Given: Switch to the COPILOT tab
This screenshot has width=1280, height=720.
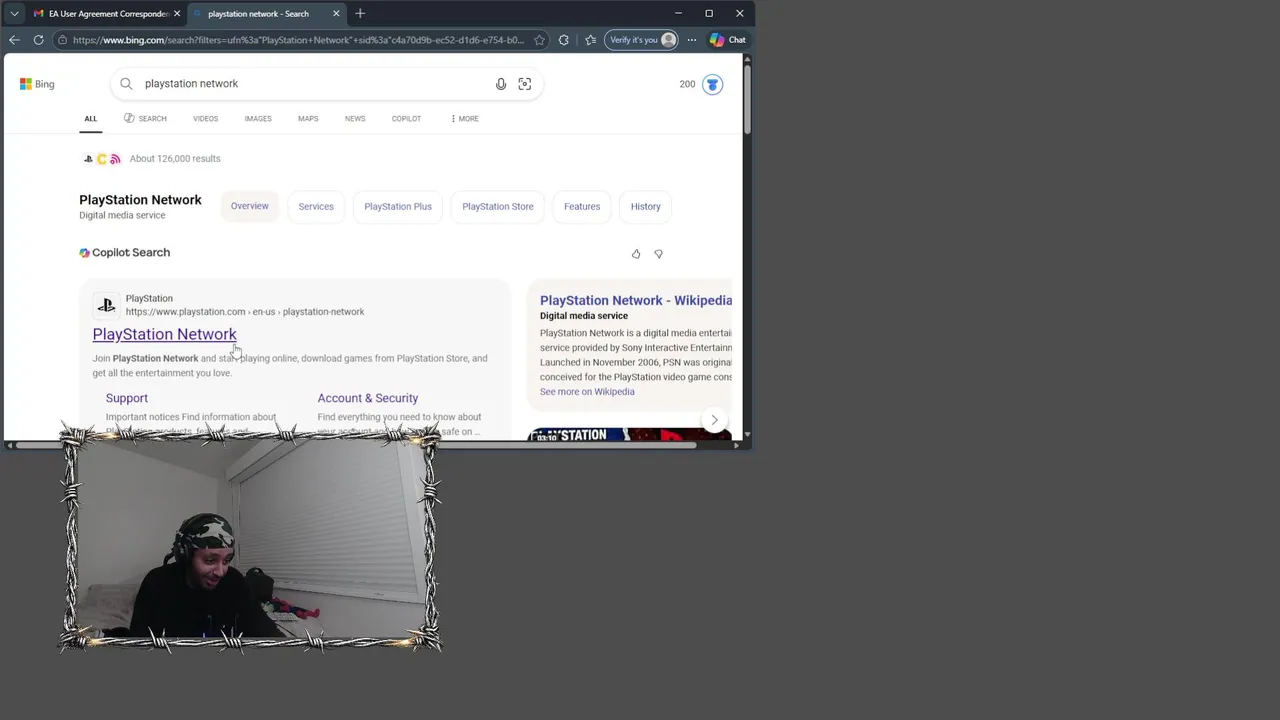Looking at the screenshot, I should (x=406, y=118).
